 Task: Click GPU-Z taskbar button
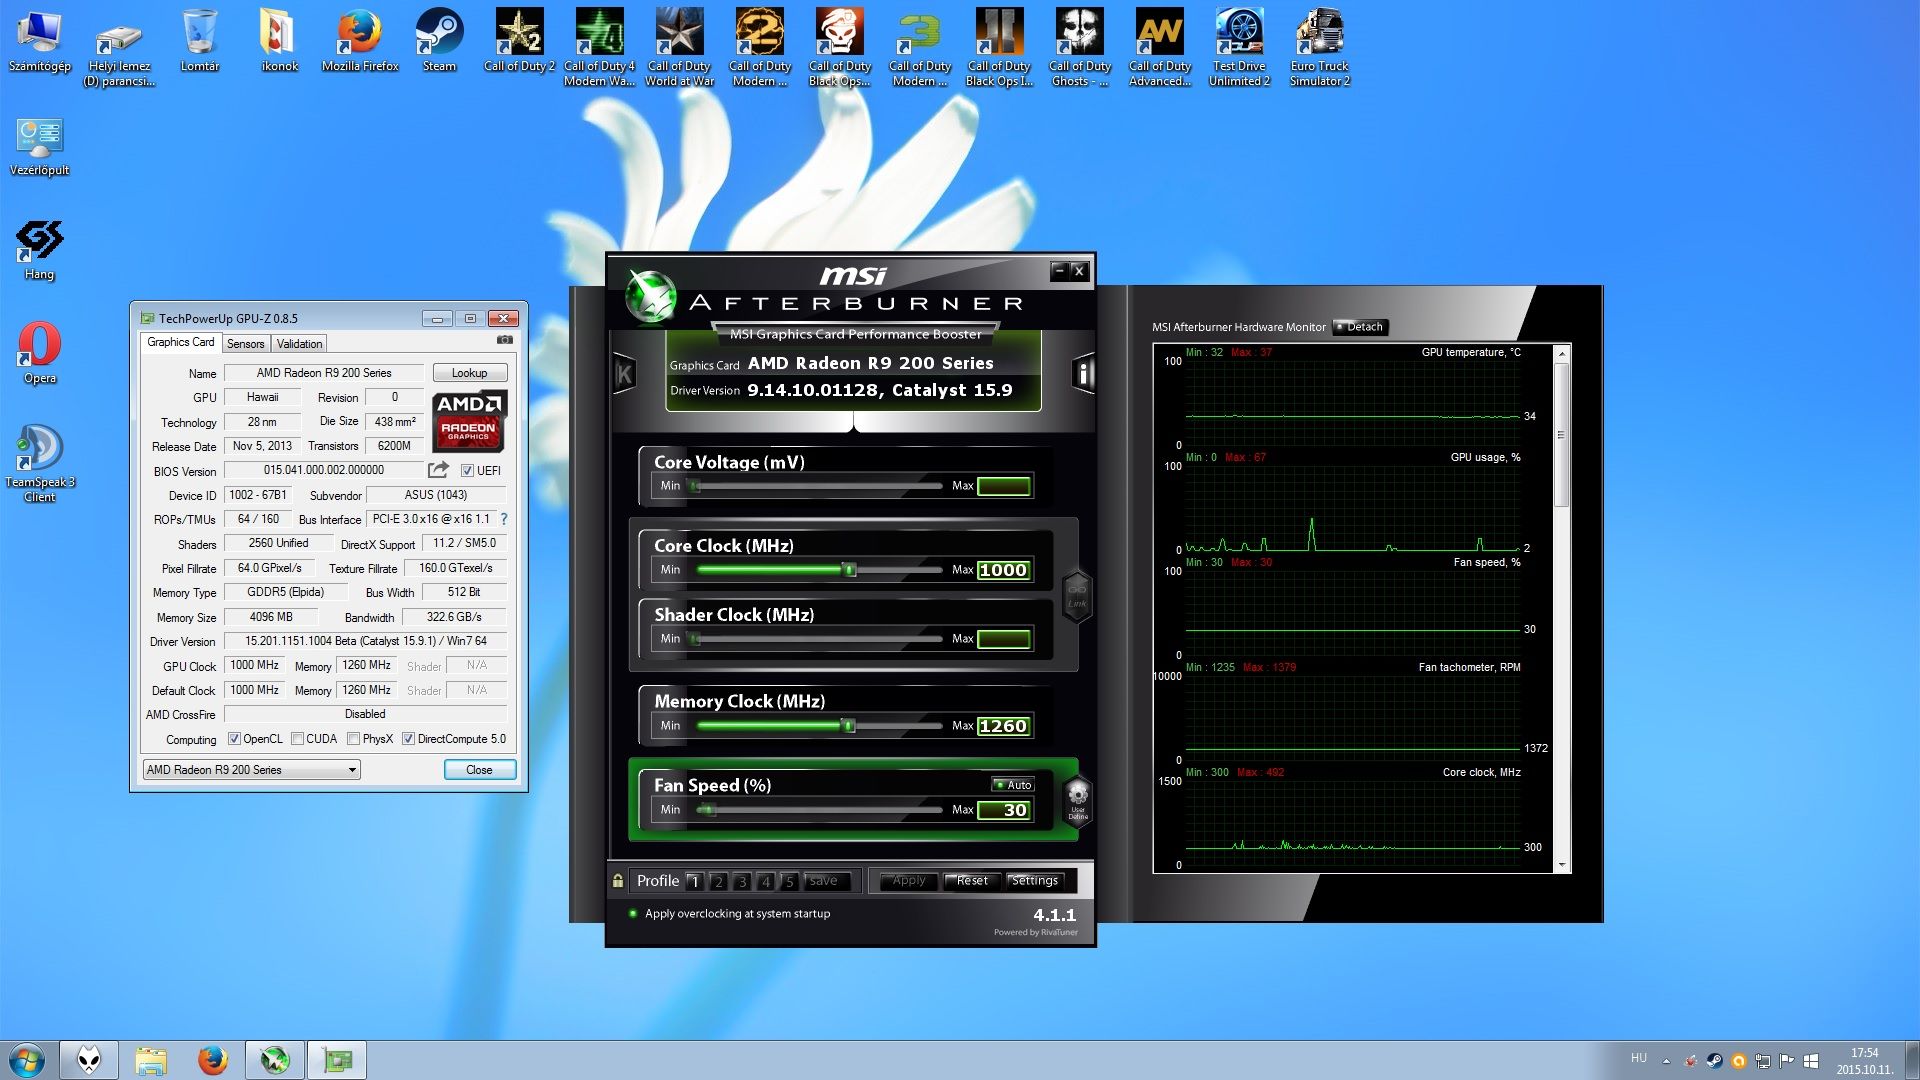[x=337, y=1060]
